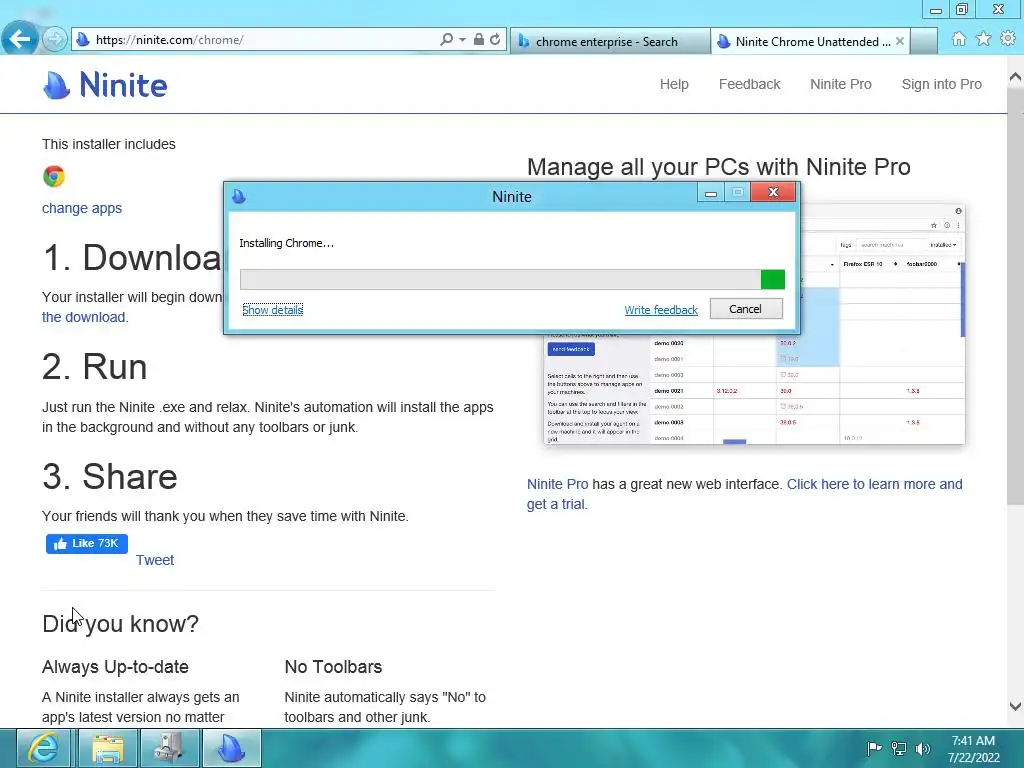The width and height of the screenshot is (1024, 768).
Task: Click the 'No Toolbars' heading
Action: (x=333, y=667)
